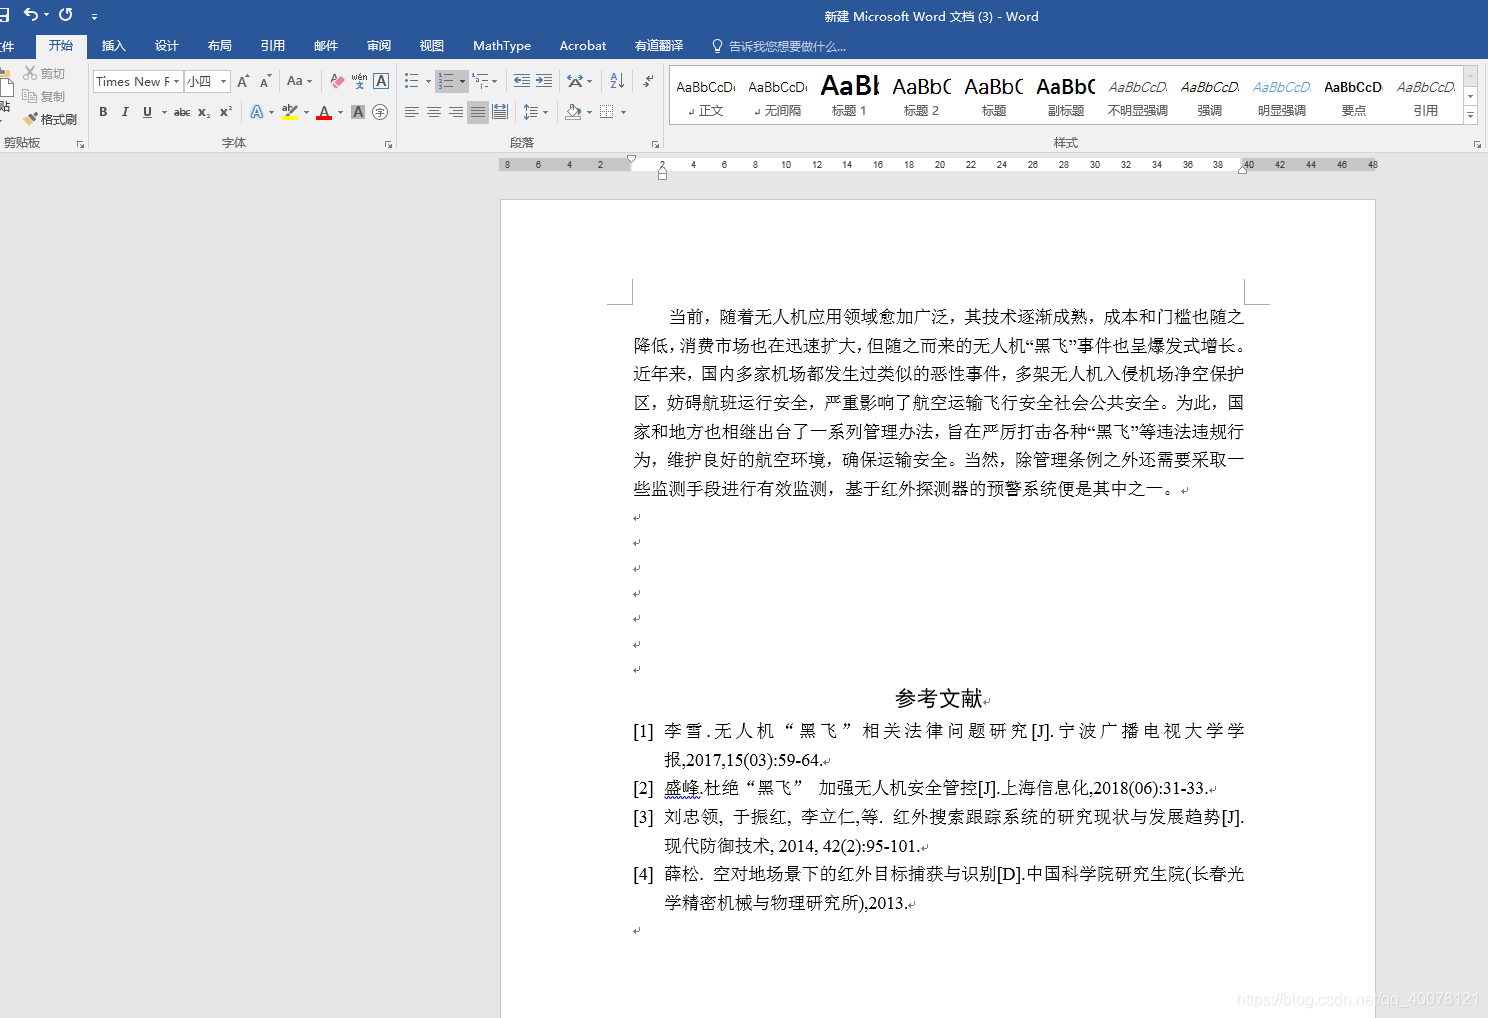Viewport: 1488px width, 1018px height.
Task: Click the Borders icon
Action: pos(607,112)
